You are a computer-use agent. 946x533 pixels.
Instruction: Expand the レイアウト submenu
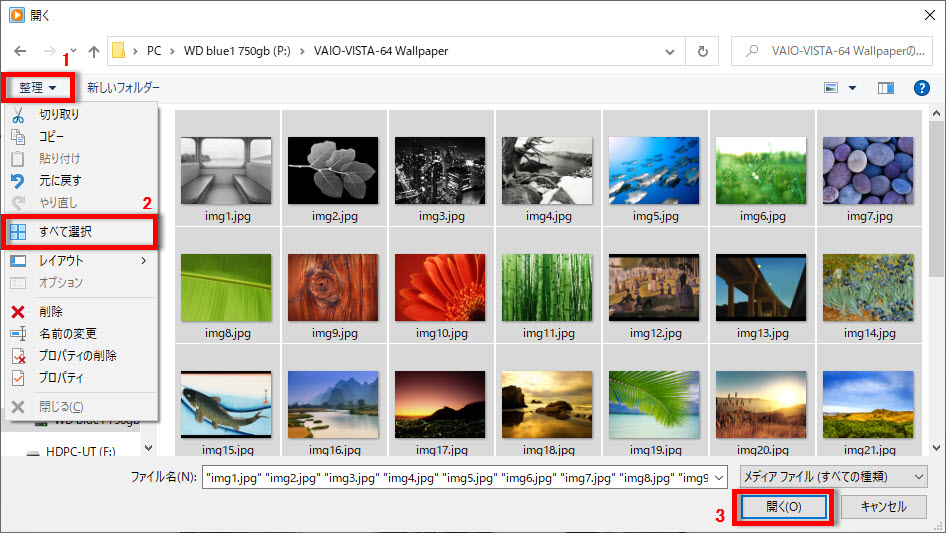click(x=78, y=261)
